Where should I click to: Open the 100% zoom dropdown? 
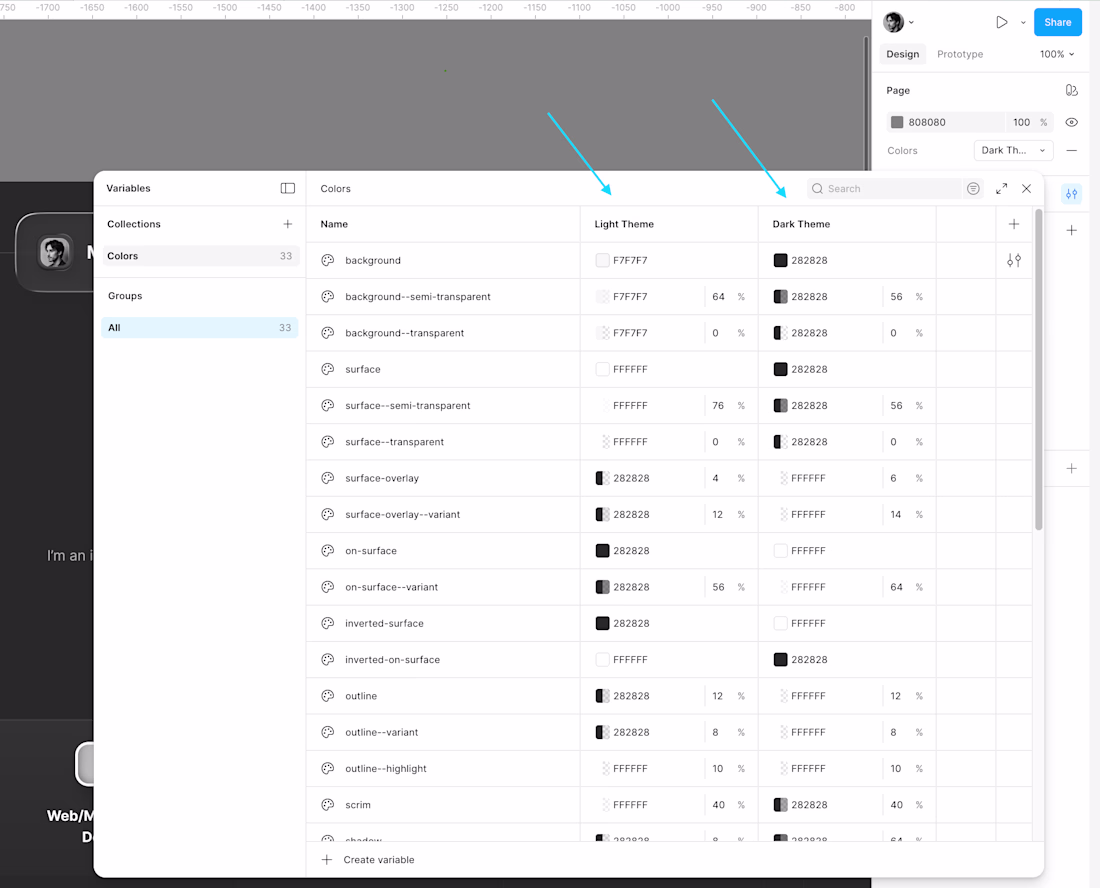[x=1057, y=54]
